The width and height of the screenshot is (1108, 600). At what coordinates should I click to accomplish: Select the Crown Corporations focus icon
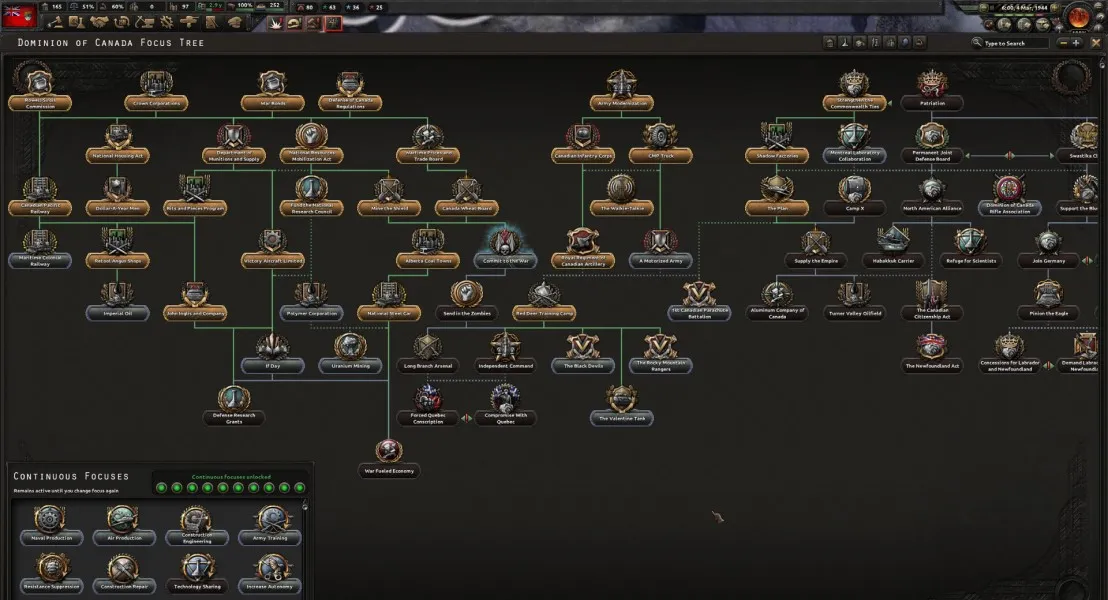[156, 83]
